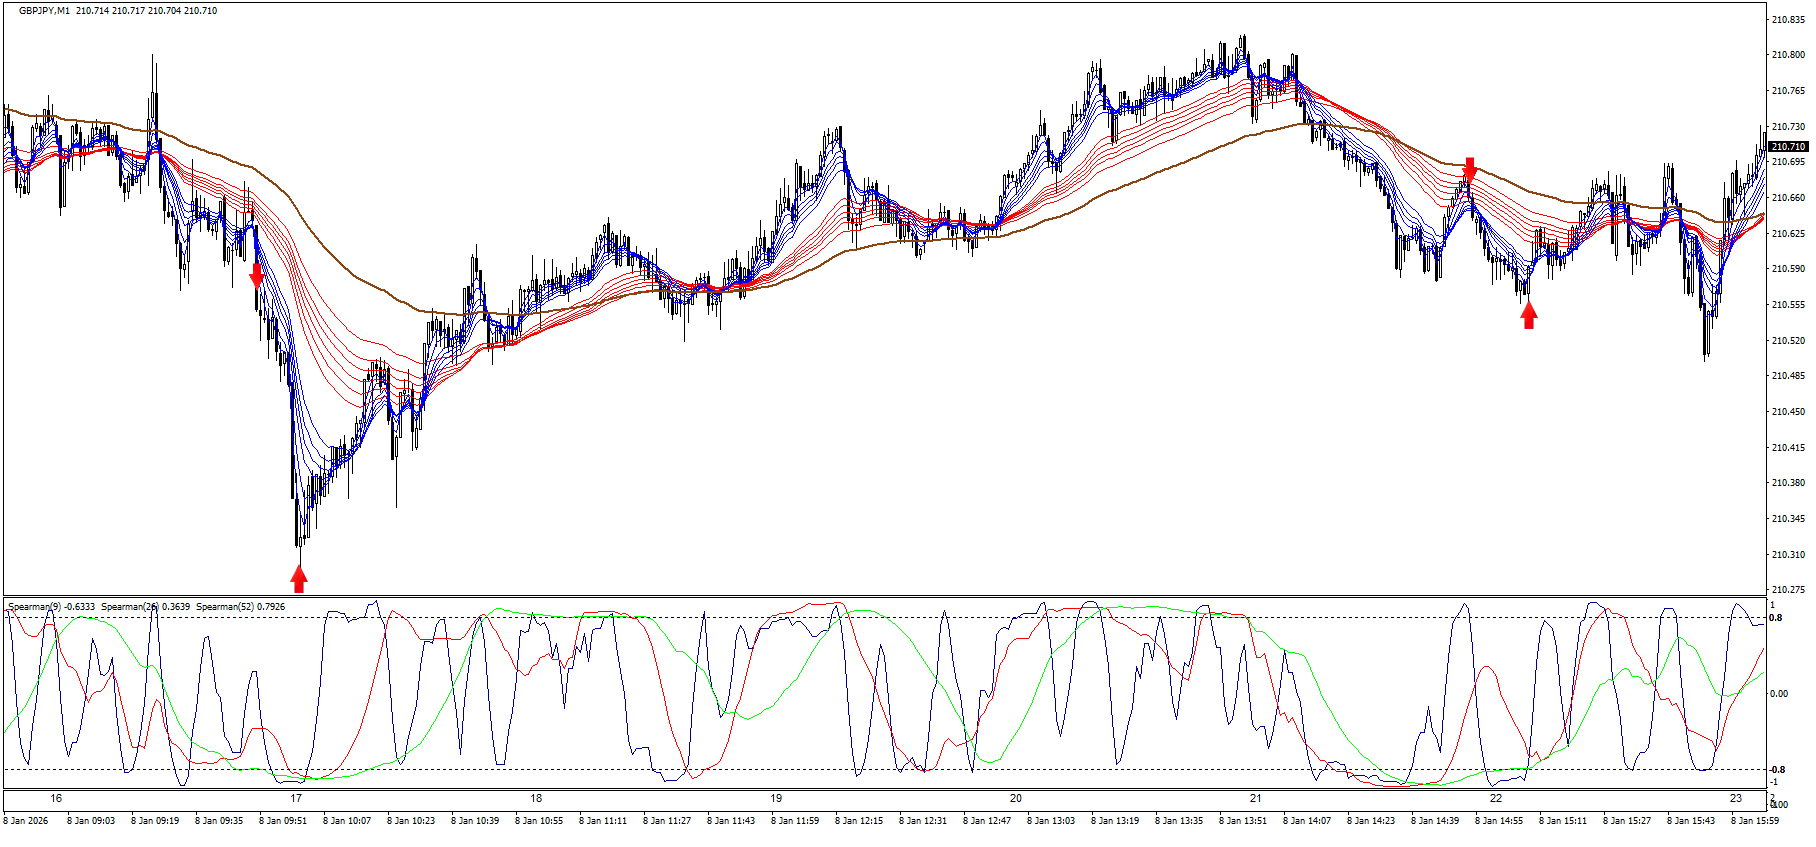This screenshot has width=1816, height=847.
Task: Click hour marker 16 in bottom subwindow
Action: 56,798
